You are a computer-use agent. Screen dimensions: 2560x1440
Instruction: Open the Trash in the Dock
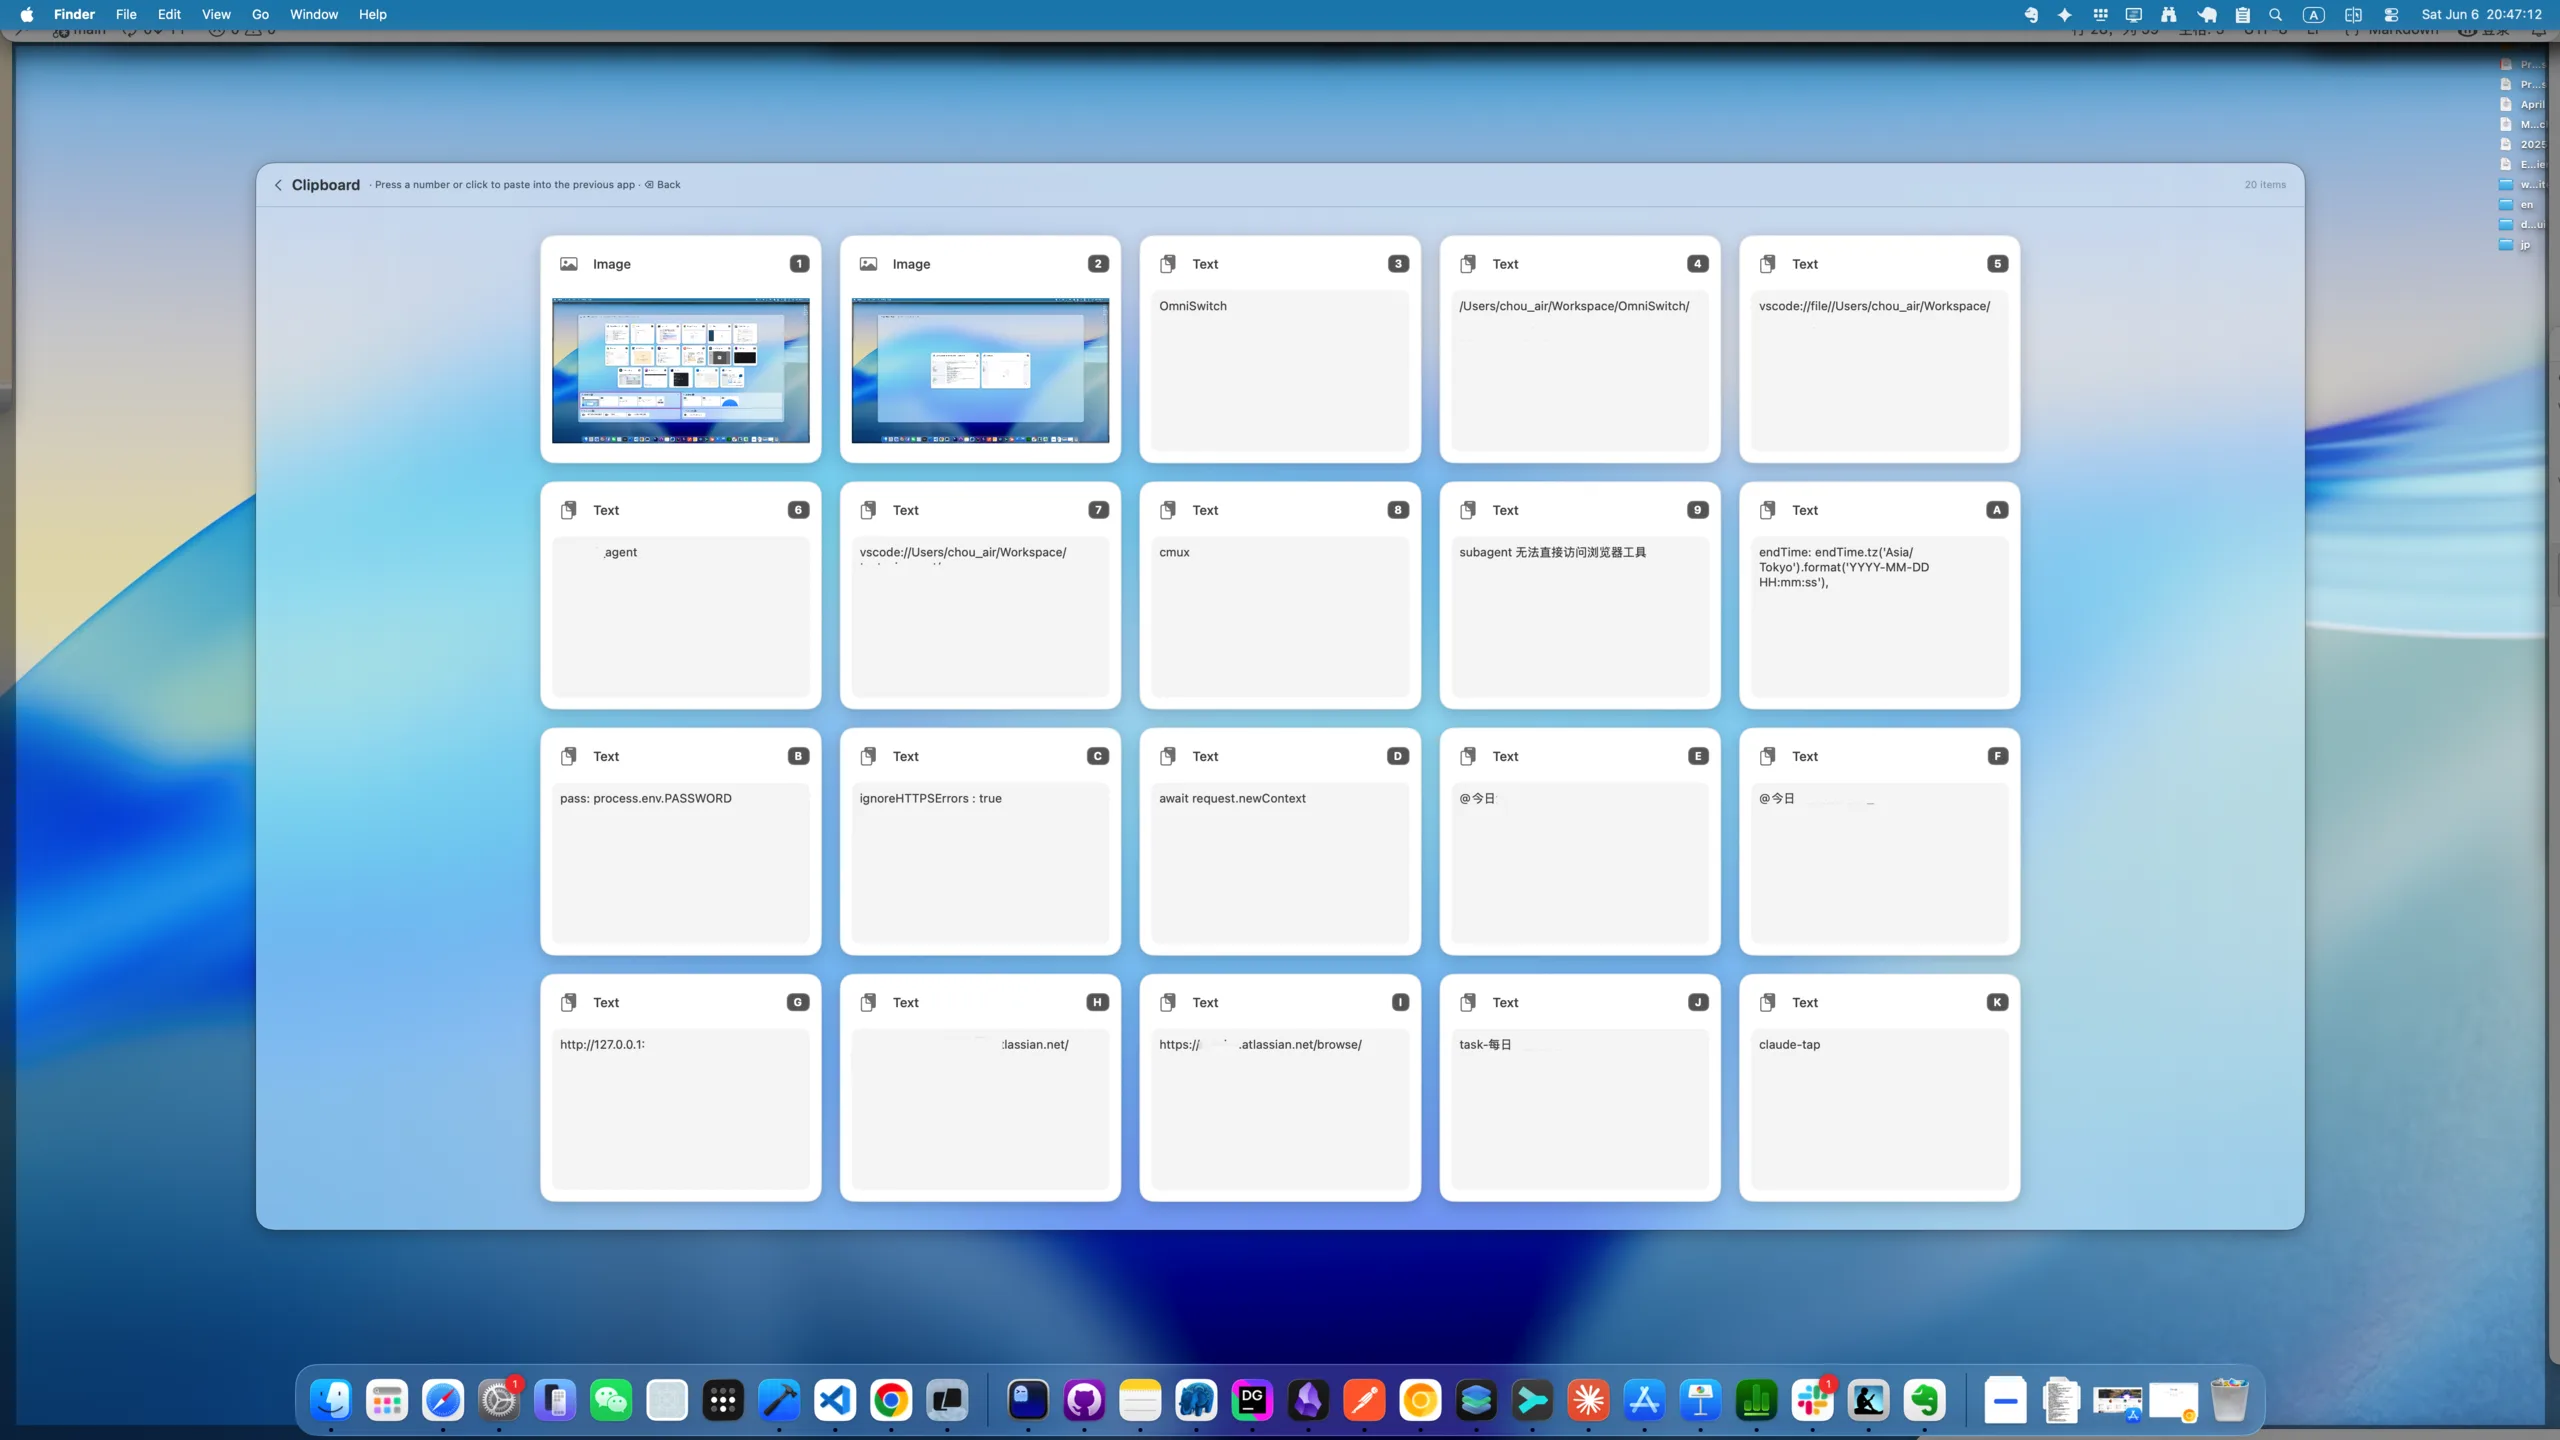coord(2229,1400)
